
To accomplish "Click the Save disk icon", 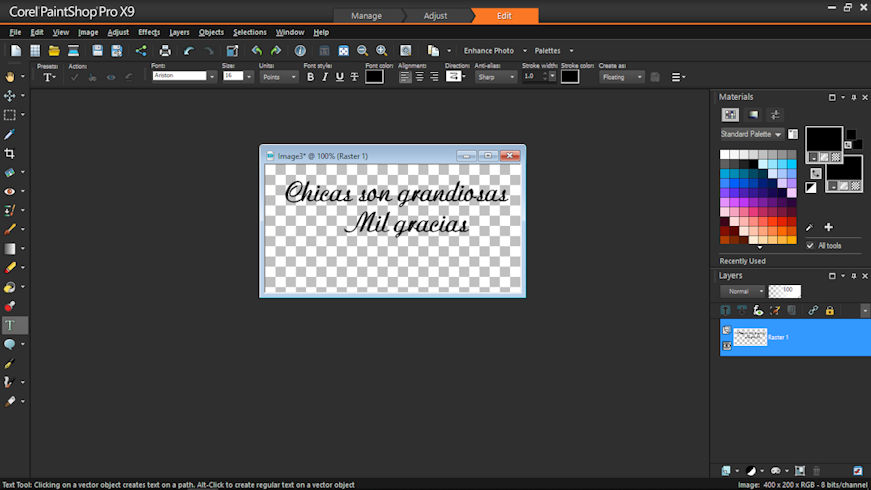I will [x=97, y=51].
